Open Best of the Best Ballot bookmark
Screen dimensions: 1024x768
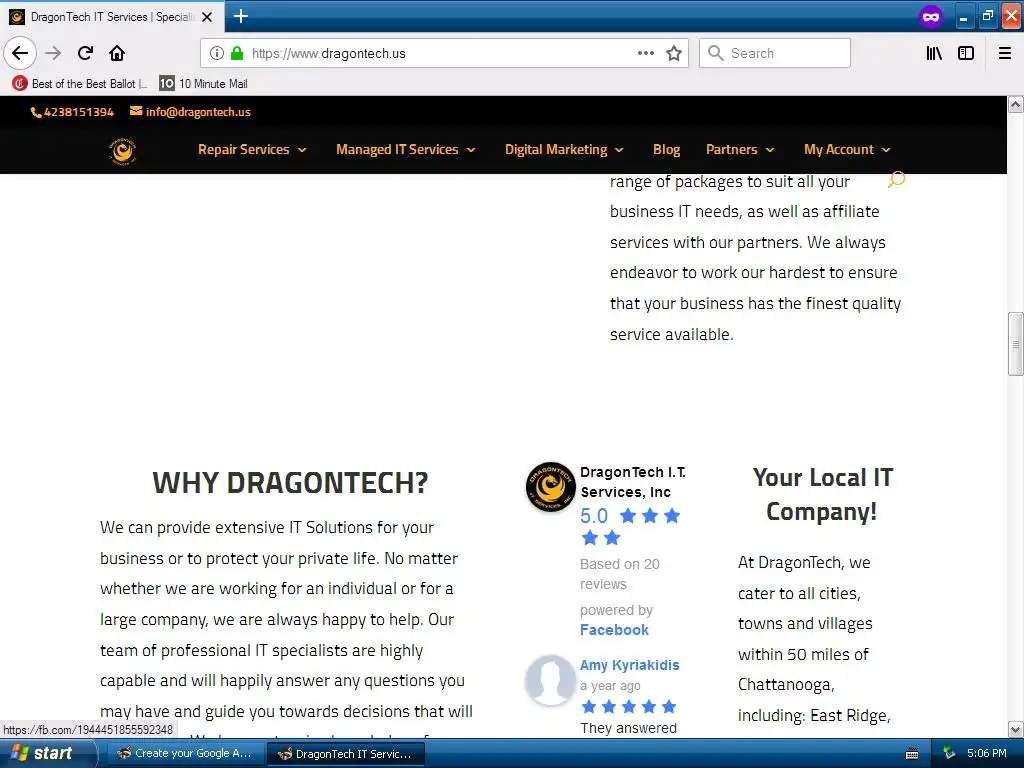[x=80, y=84]
